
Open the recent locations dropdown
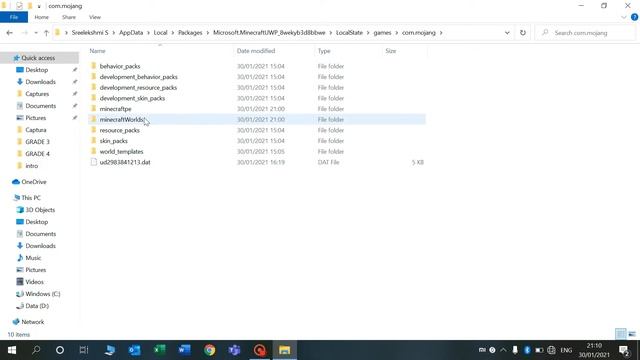tap(36, 33)
